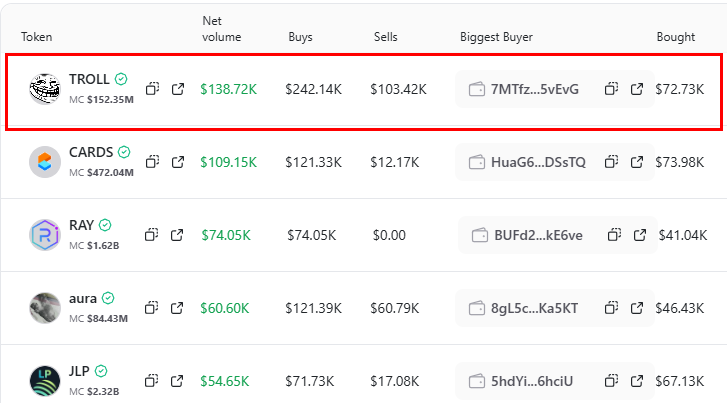Open TROLL token in external link
The height and width of the screenshot is (403, 727).
[178, 89]
